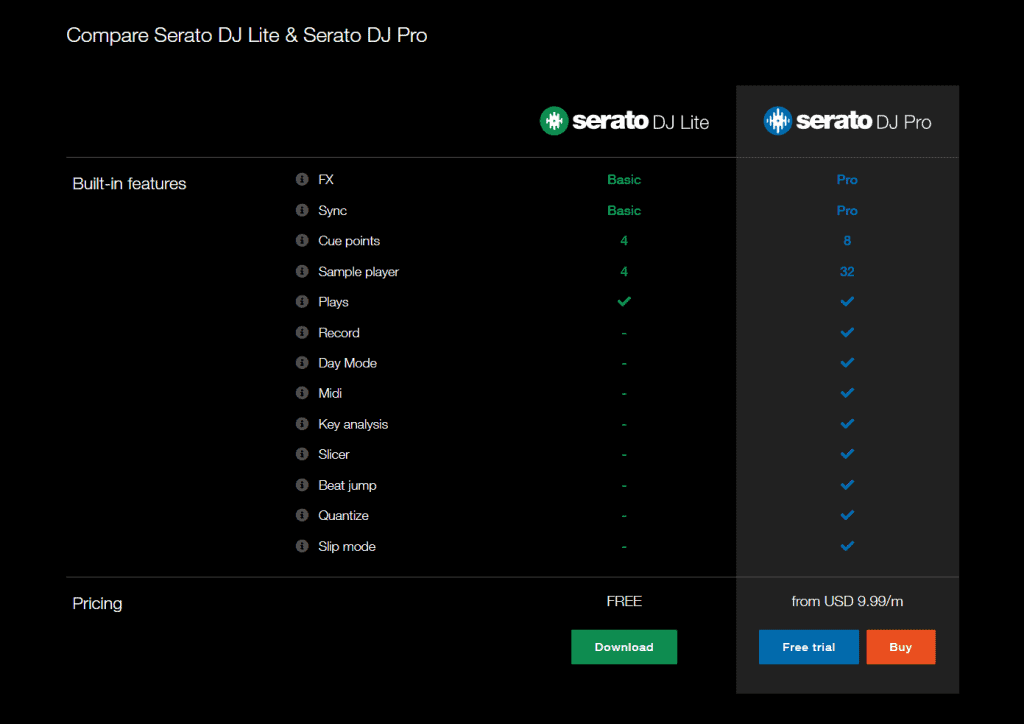Click the info icon beside Sync

pos(302,210)
